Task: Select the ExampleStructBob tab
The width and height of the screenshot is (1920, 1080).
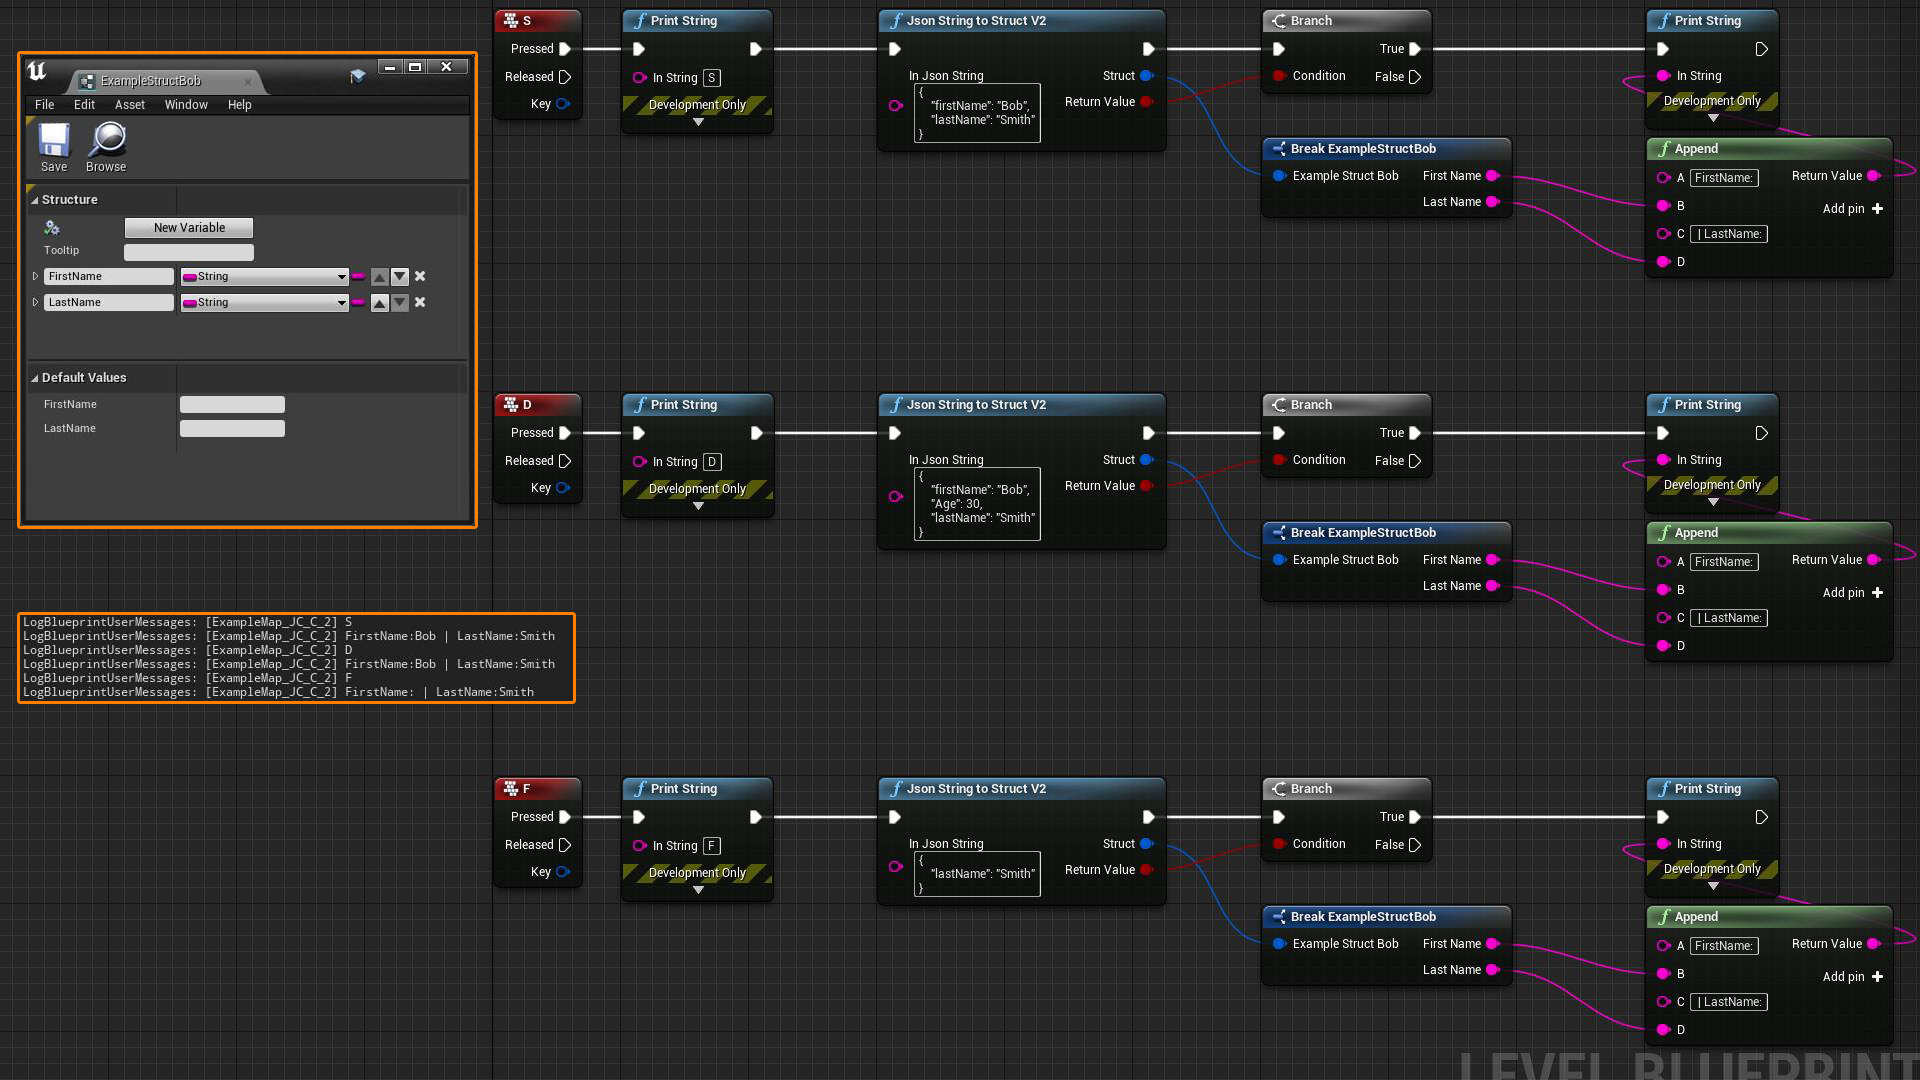Action: tap(150, 81)
